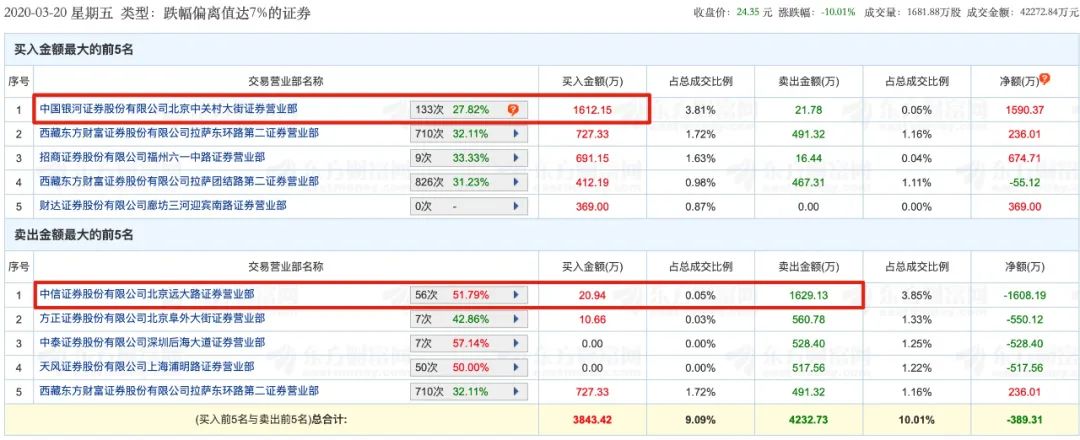Open 中国银河证券北京中关村大街证券营业部 link
This screenshot has width=1080, height=440.
[x=169, y=109]
